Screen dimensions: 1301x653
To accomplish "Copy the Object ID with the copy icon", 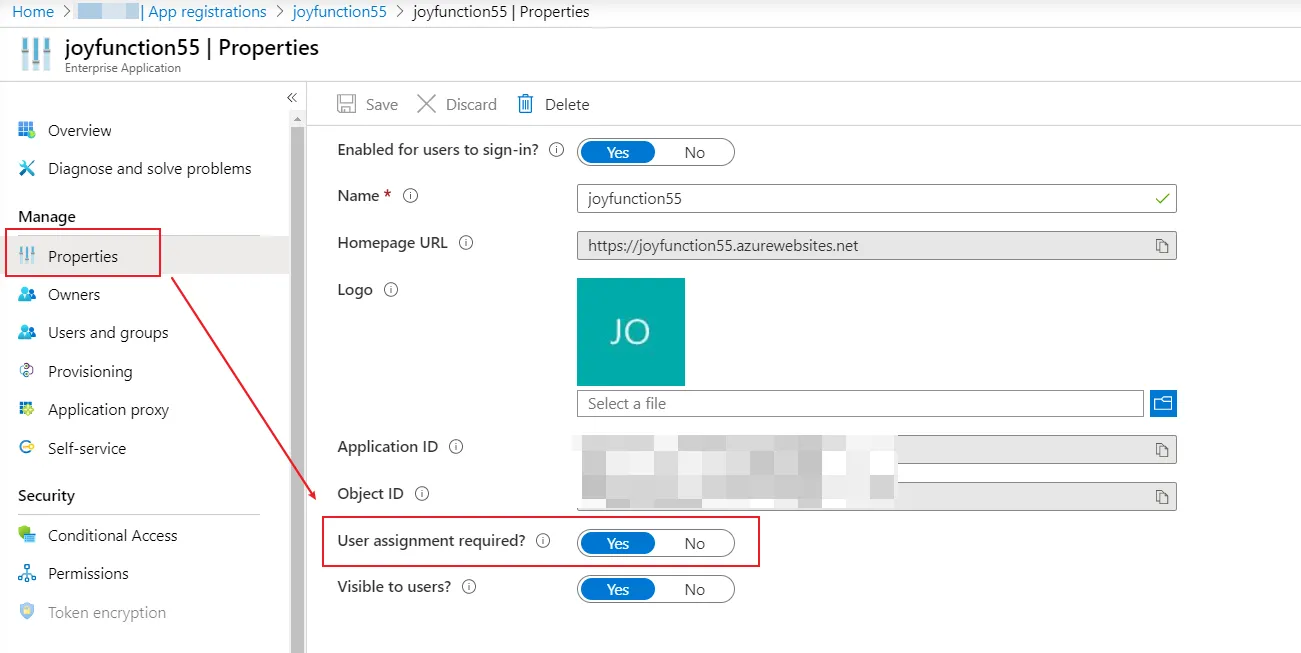I will [x=1162, y=497].
